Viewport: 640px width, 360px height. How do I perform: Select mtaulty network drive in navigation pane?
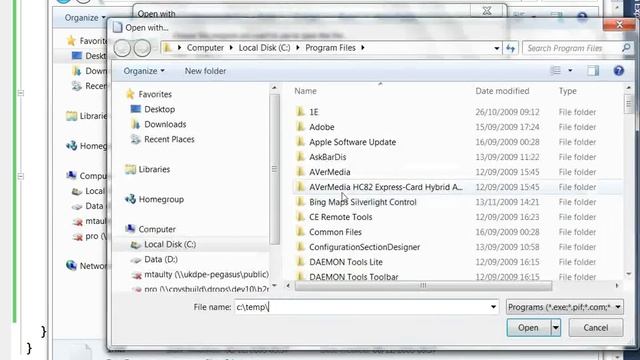click(x=206, y=274)
